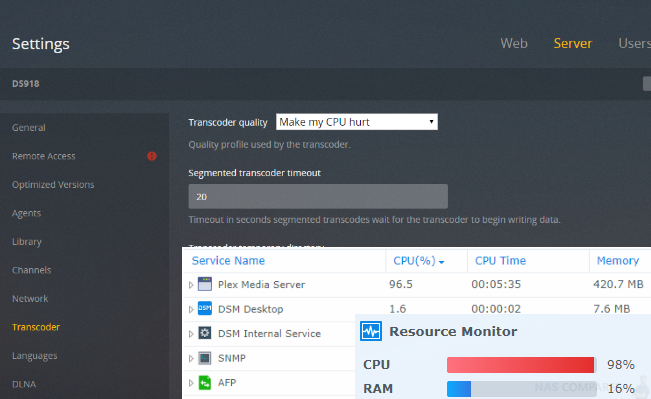Screen dimensions: 651x399
Task: Expand the SNMP service row
Action: click(191, 358)
